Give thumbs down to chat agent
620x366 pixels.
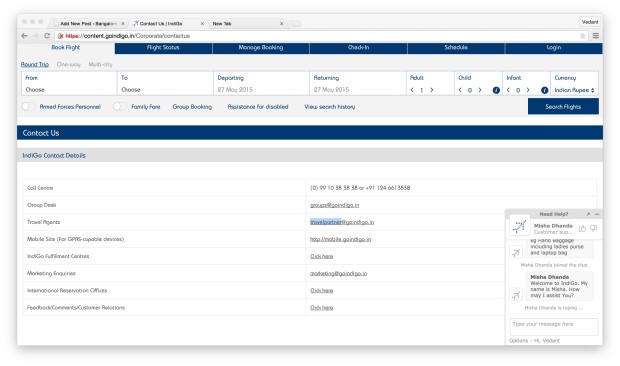[594, 228]
